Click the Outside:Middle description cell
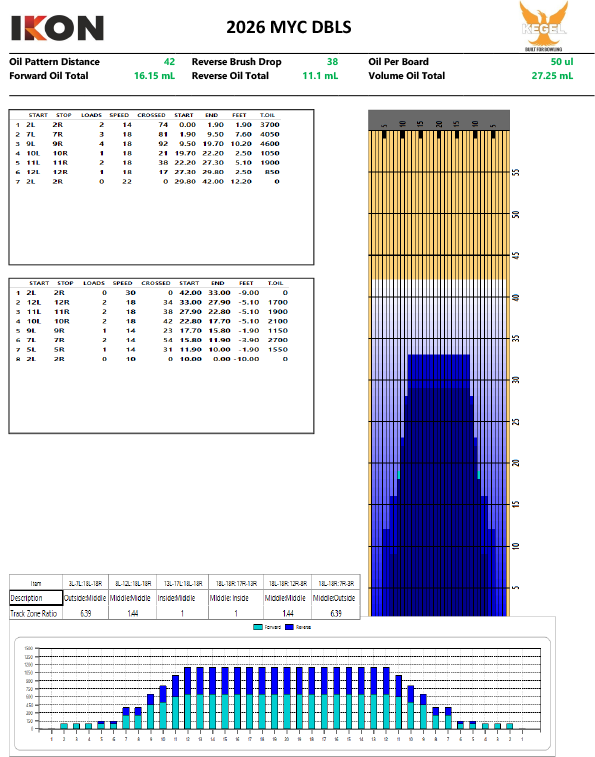Viewport: 595px width, 757px height. [x=85, y=598]
